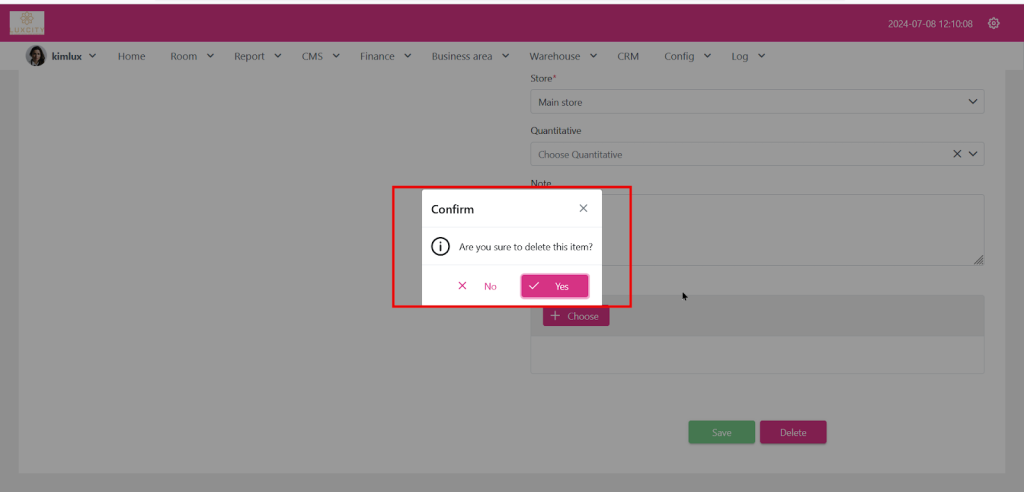1024x492 pixels.
Task: Open the kimlux user menu
Action: click(x=73, y=57)
